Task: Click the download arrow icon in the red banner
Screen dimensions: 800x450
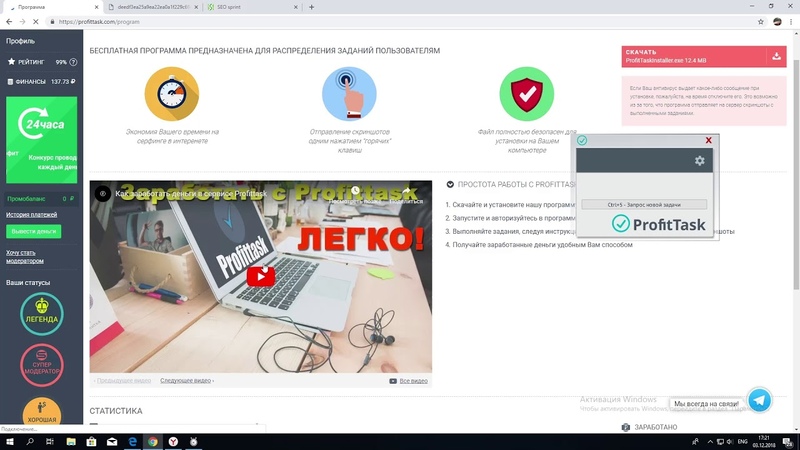Action: click(x=776, y=56)
